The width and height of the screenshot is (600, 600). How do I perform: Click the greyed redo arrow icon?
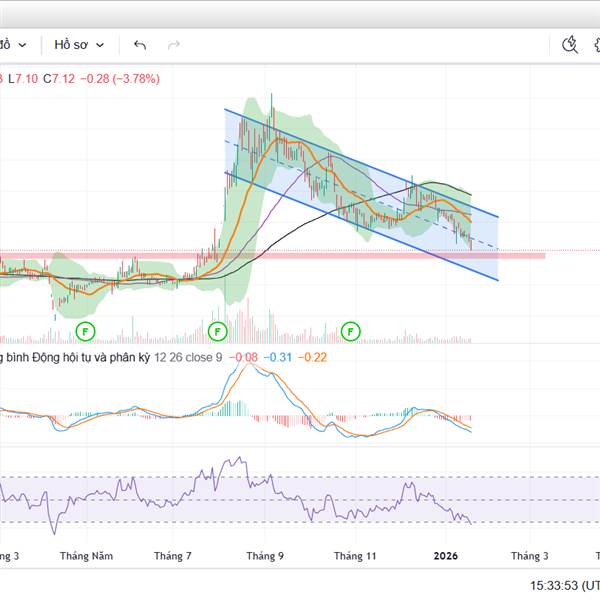pyautogui.click(x=174, y=45)
